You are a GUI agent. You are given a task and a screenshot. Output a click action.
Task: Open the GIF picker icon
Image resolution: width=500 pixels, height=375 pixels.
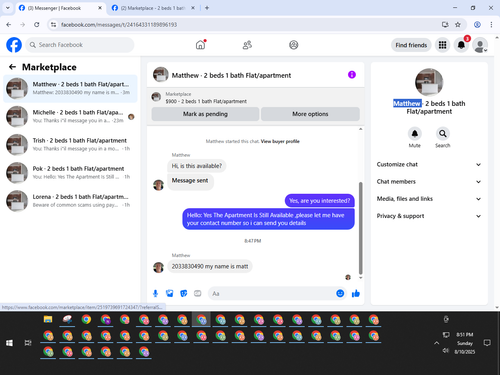point(198,293)
